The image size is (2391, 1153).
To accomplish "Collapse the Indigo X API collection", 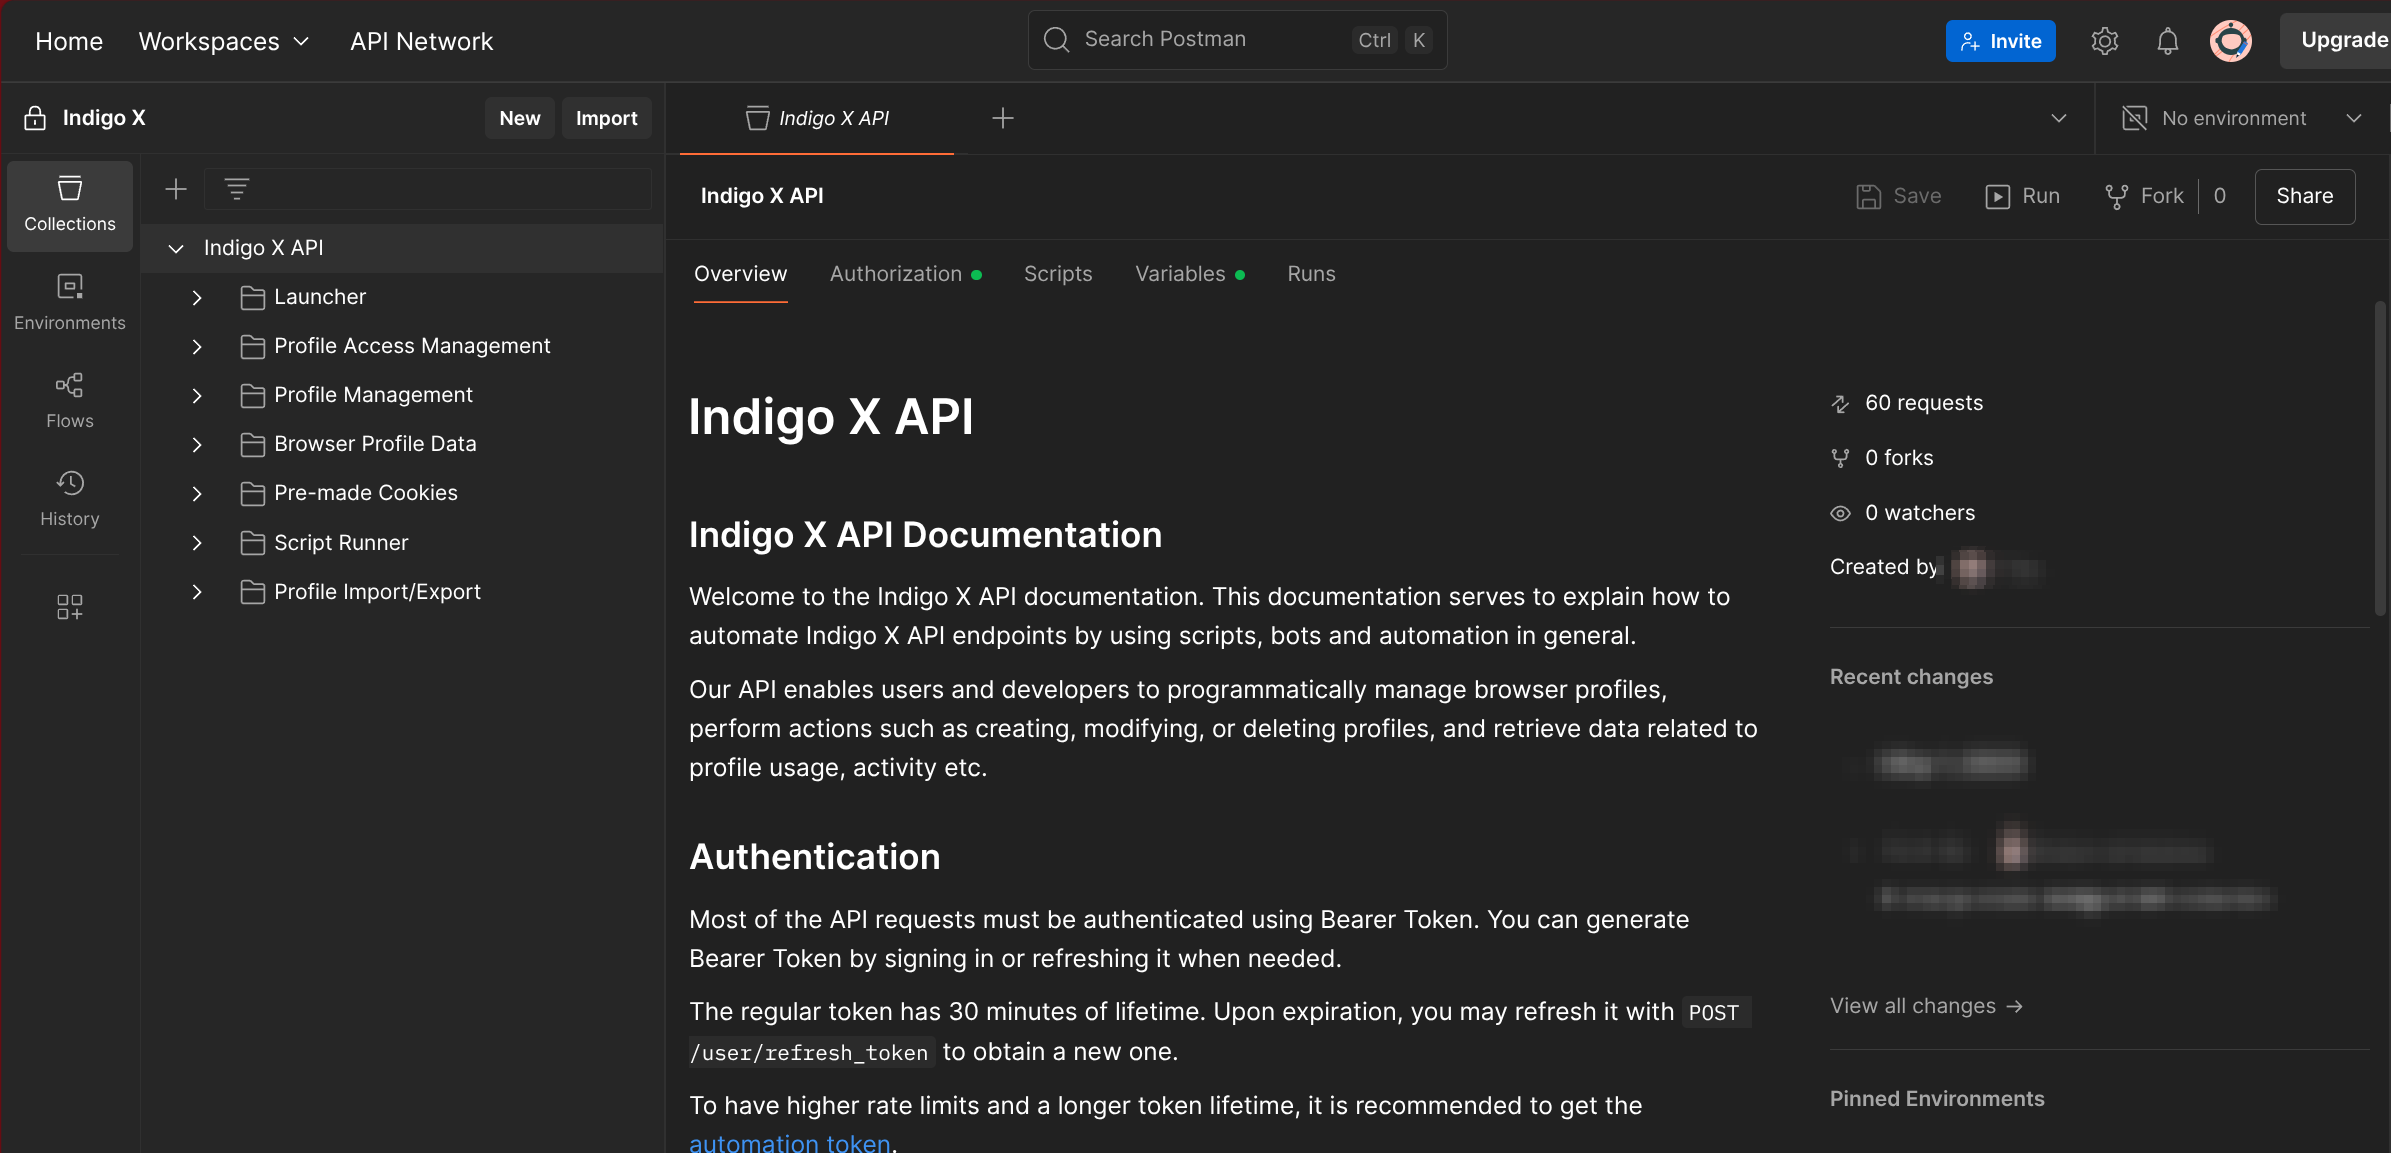I will [x=176, y=248].
